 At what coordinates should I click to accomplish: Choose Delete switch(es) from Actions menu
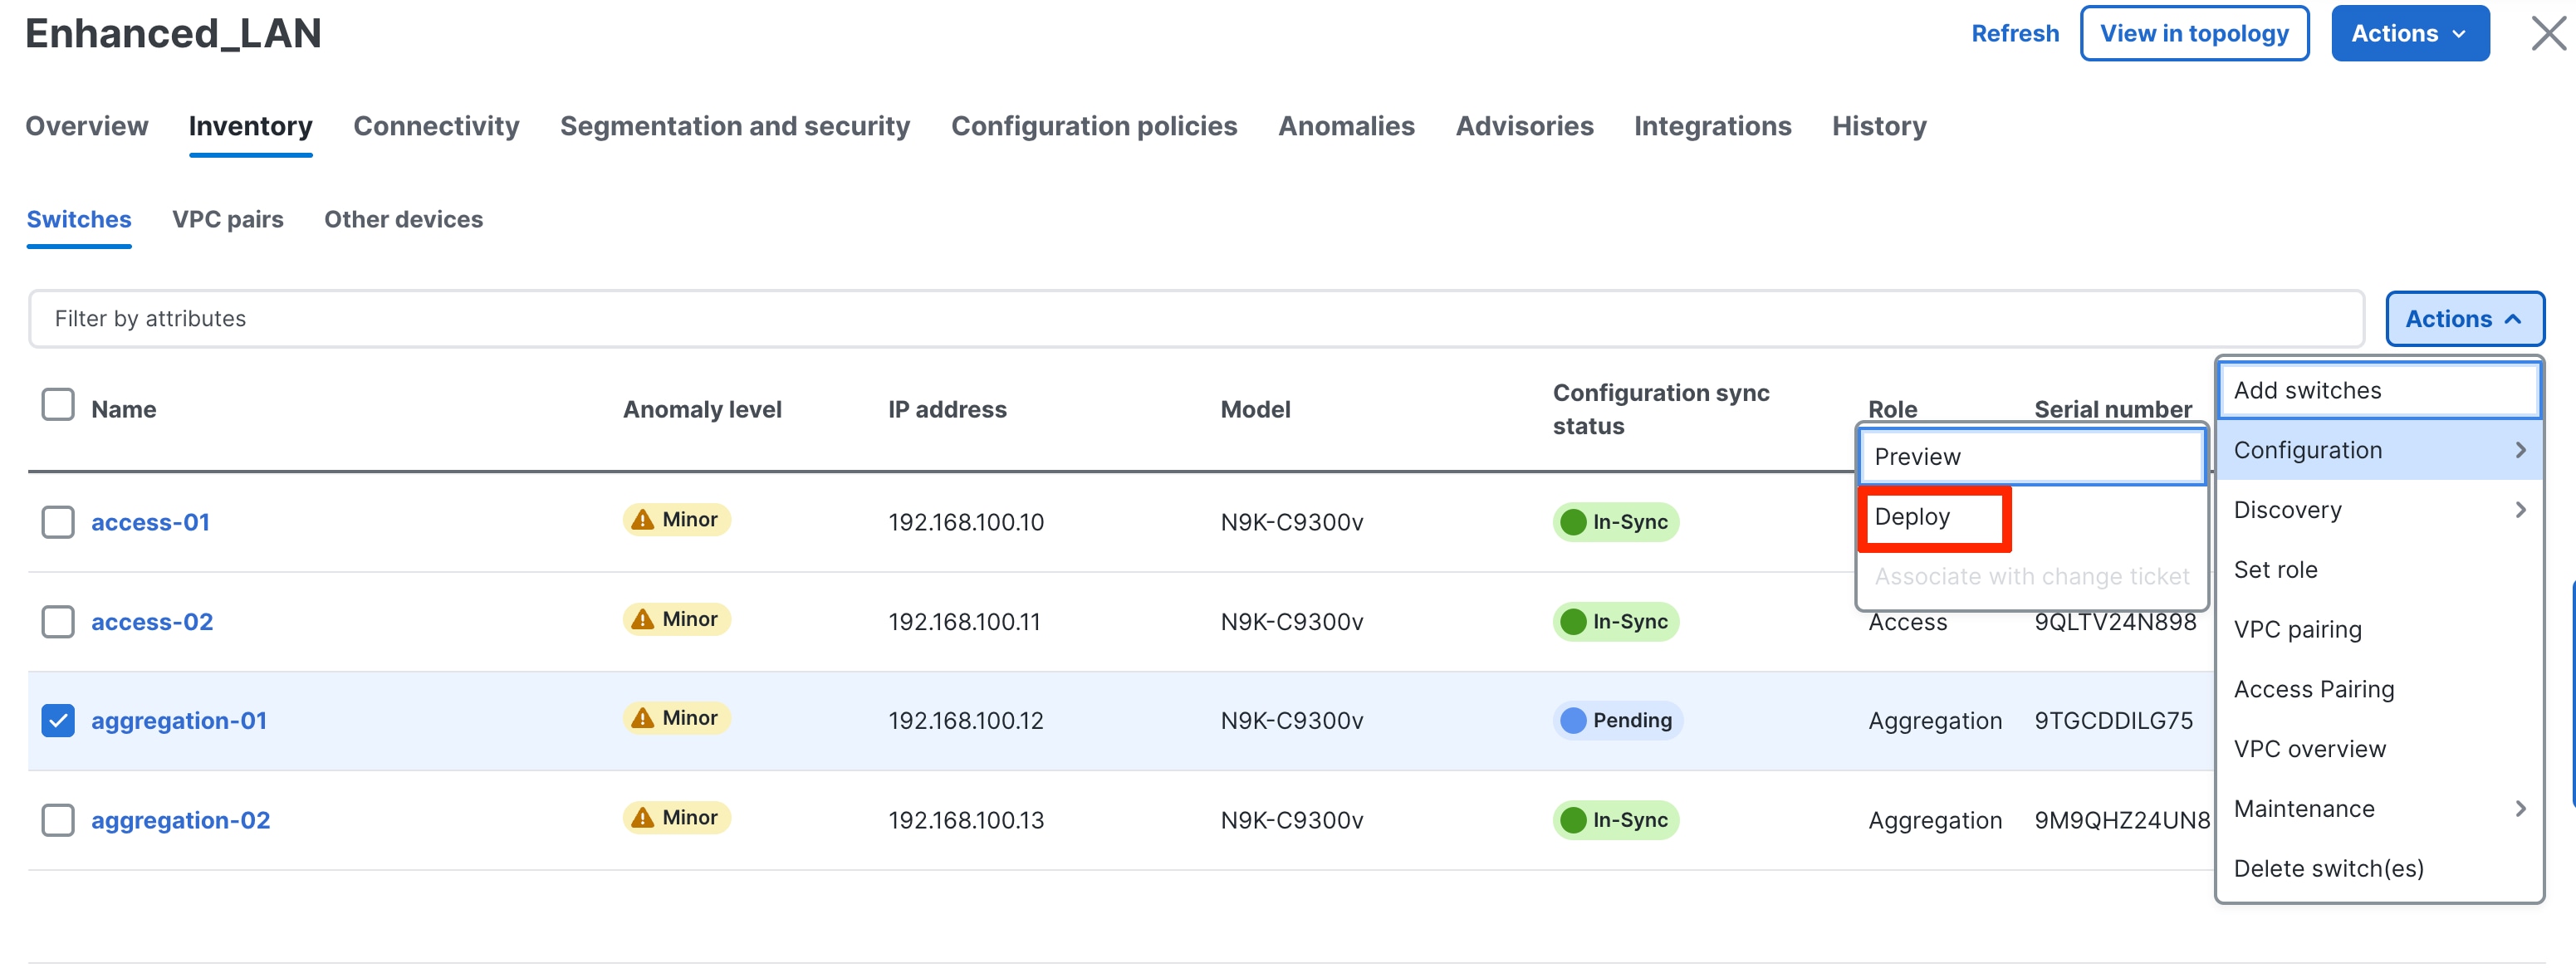pos(2328,869)
